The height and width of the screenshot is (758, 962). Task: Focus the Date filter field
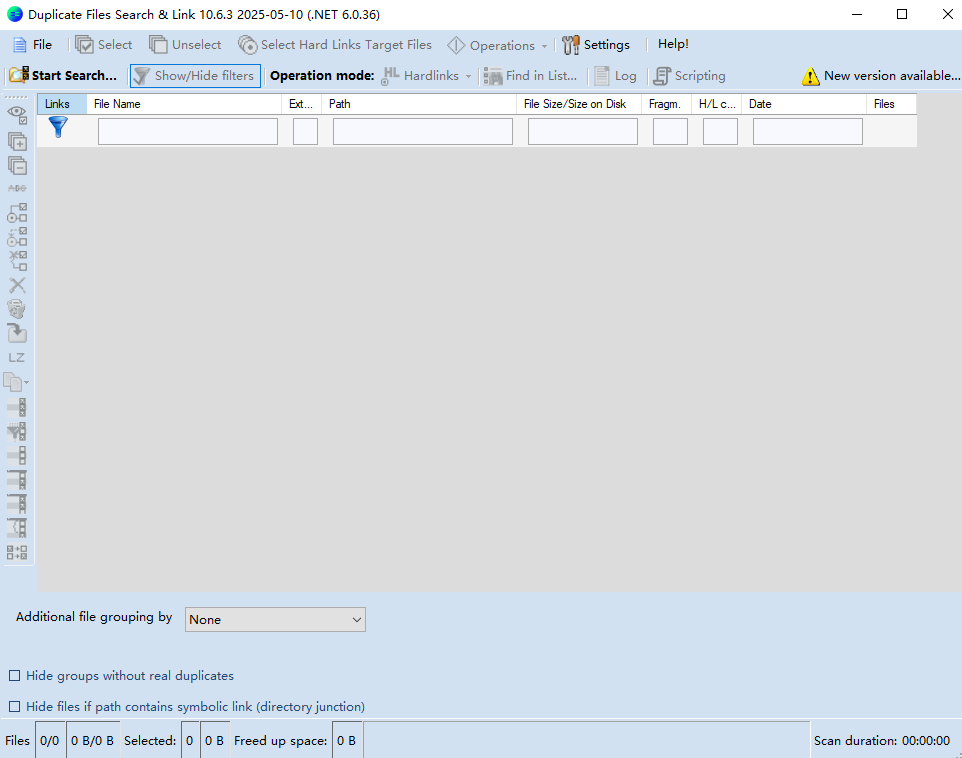[808, 131]
